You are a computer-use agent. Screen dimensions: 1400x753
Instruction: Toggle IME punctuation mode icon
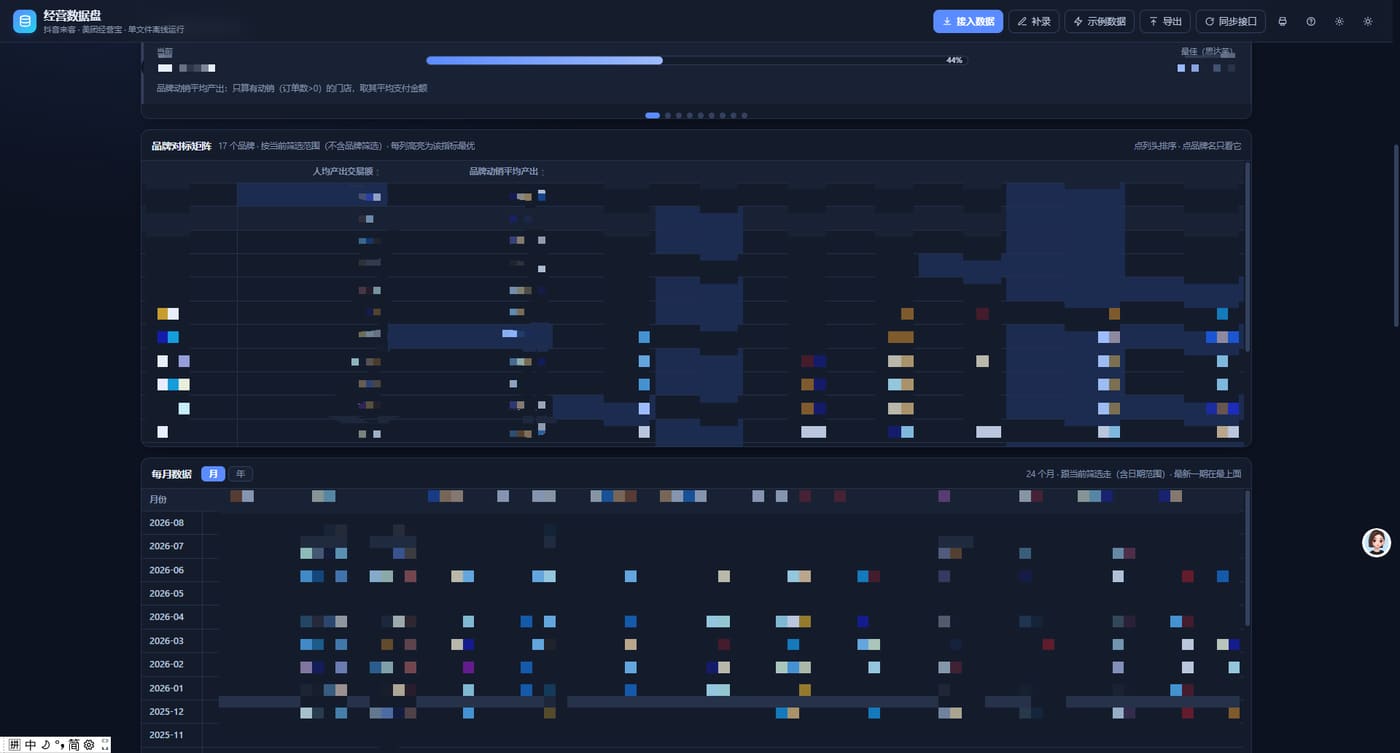pos(59,744)
